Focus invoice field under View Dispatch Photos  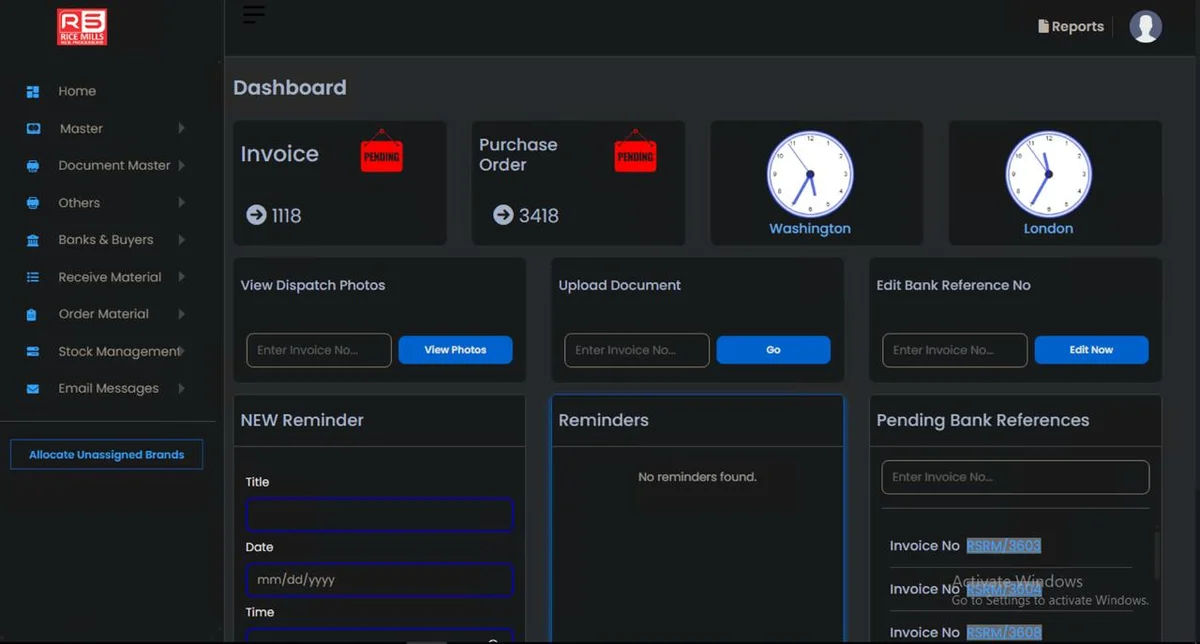coord(319,350)
